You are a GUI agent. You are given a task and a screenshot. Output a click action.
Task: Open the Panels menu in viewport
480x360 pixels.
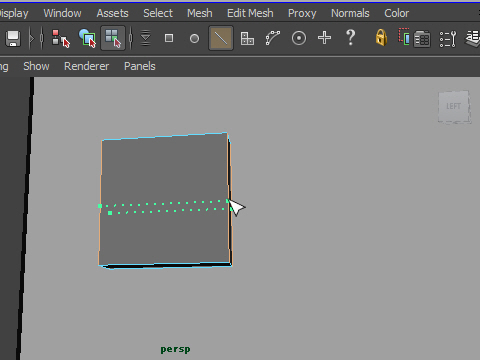coord(140,66)
